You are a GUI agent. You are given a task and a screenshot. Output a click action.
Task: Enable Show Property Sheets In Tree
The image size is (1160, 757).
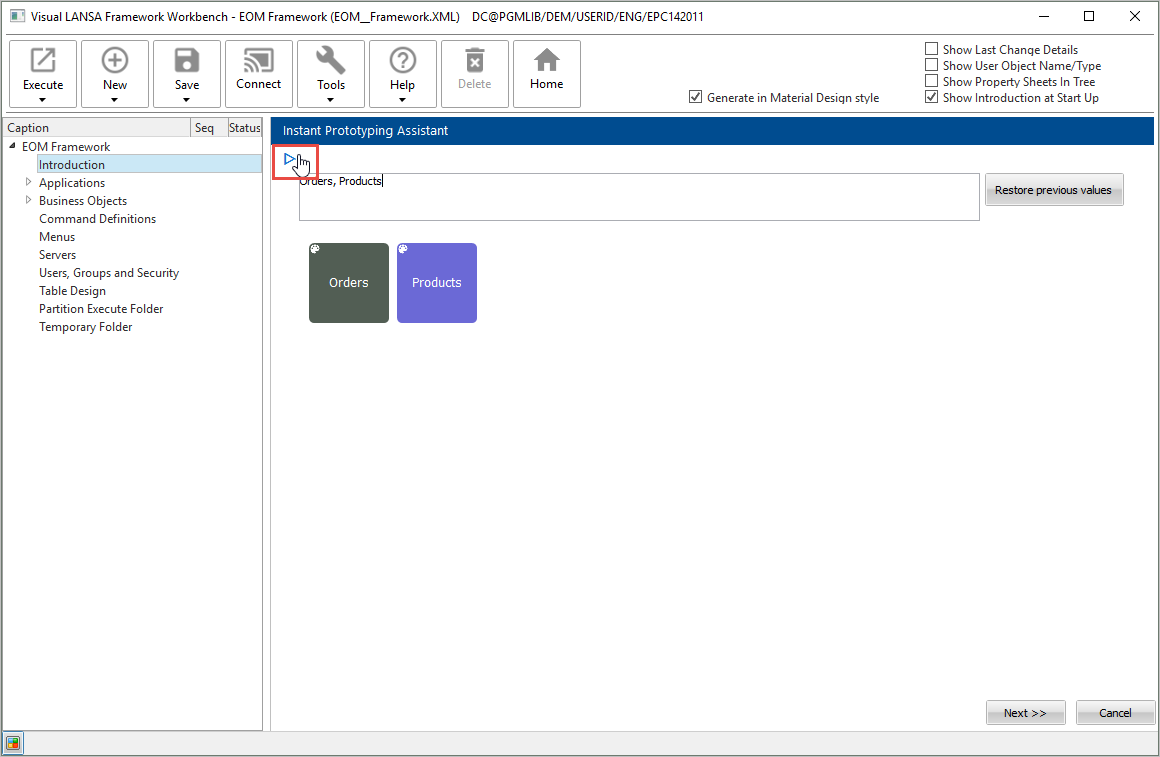[x=931, y=81]
